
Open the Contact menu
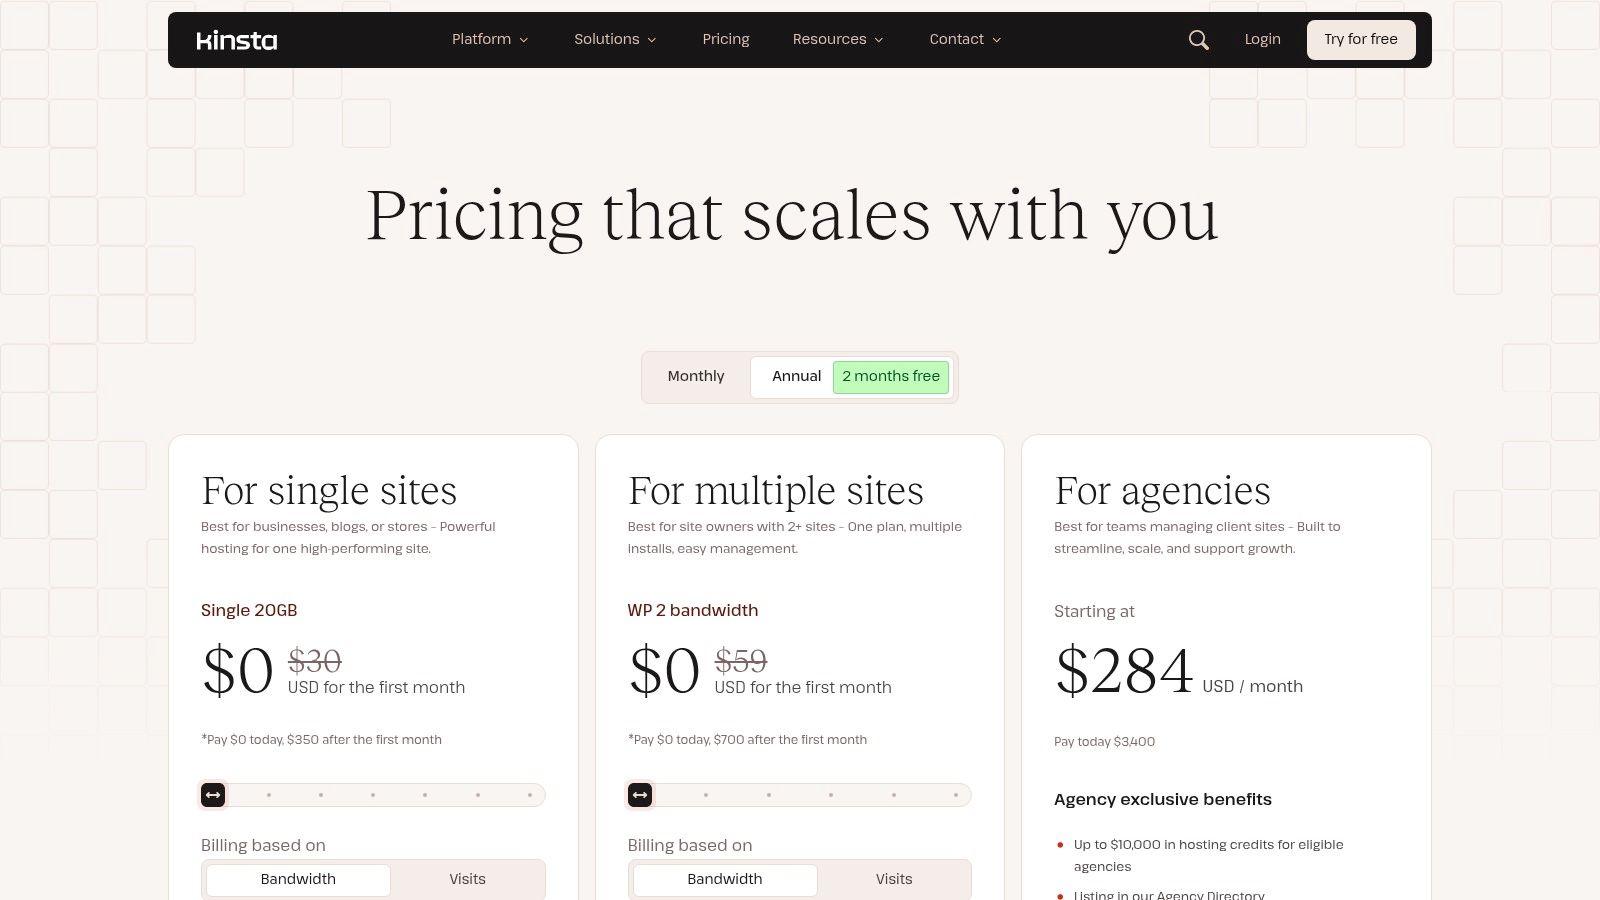tap(956, 39)
